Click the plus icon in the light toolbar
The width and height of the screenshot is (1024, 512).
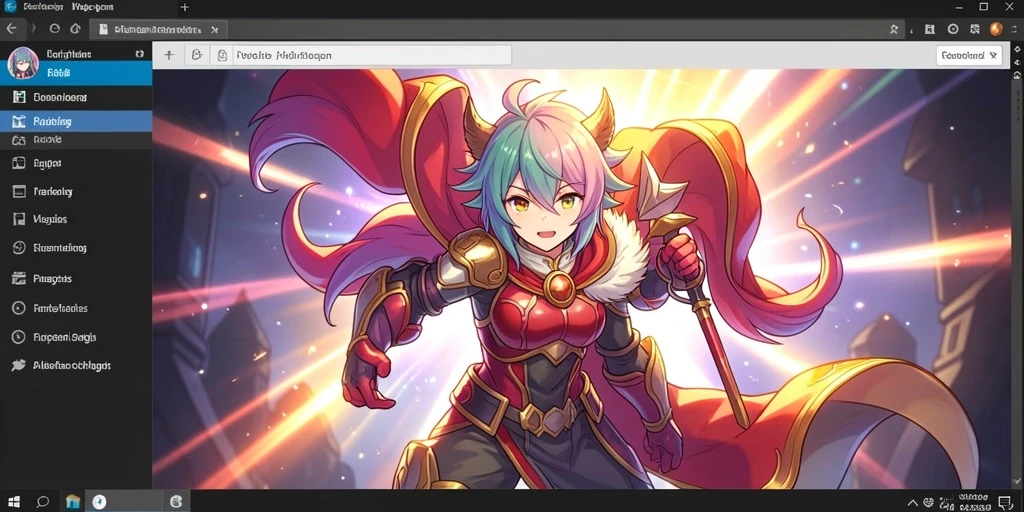[x=168, y=55]
